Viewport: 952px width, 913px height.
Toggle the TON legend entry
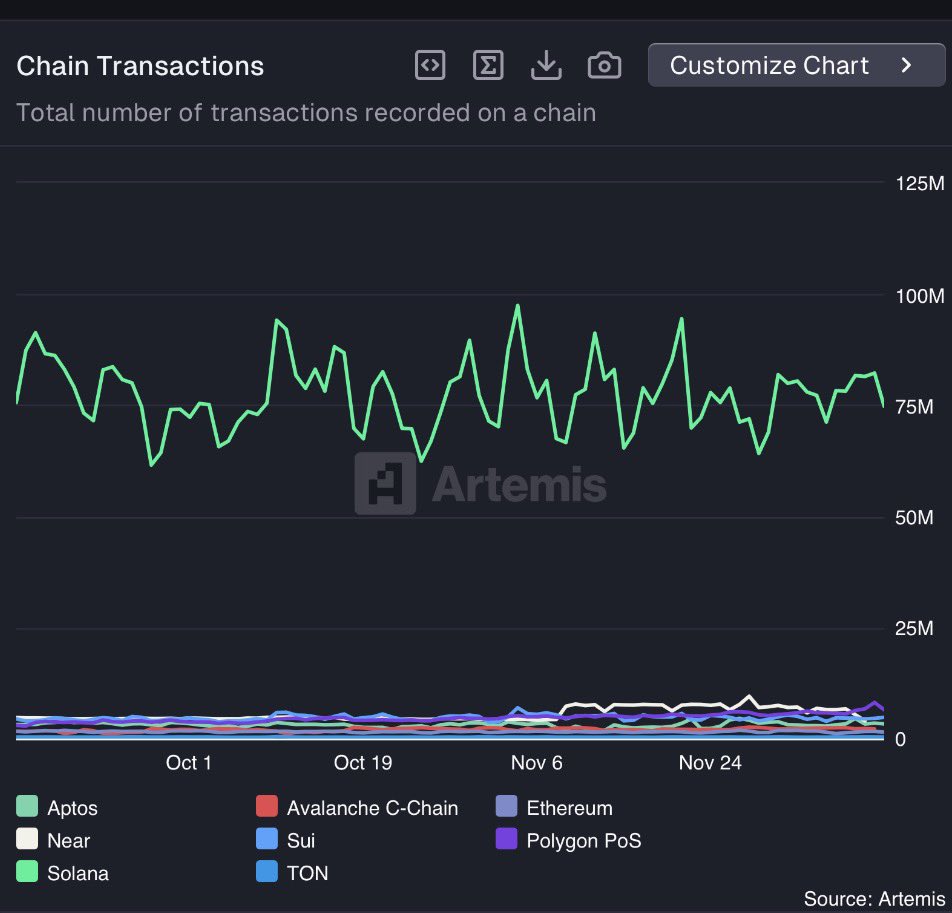[x=306, y=873]
